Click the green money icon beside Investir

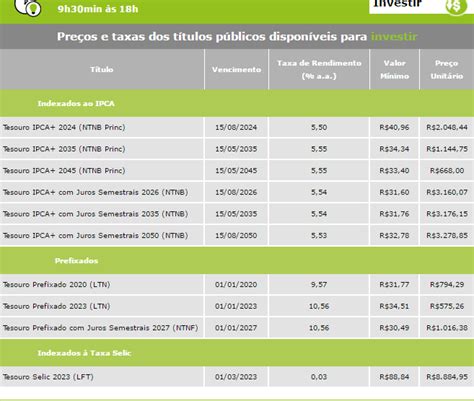click(x=456, y=7)
